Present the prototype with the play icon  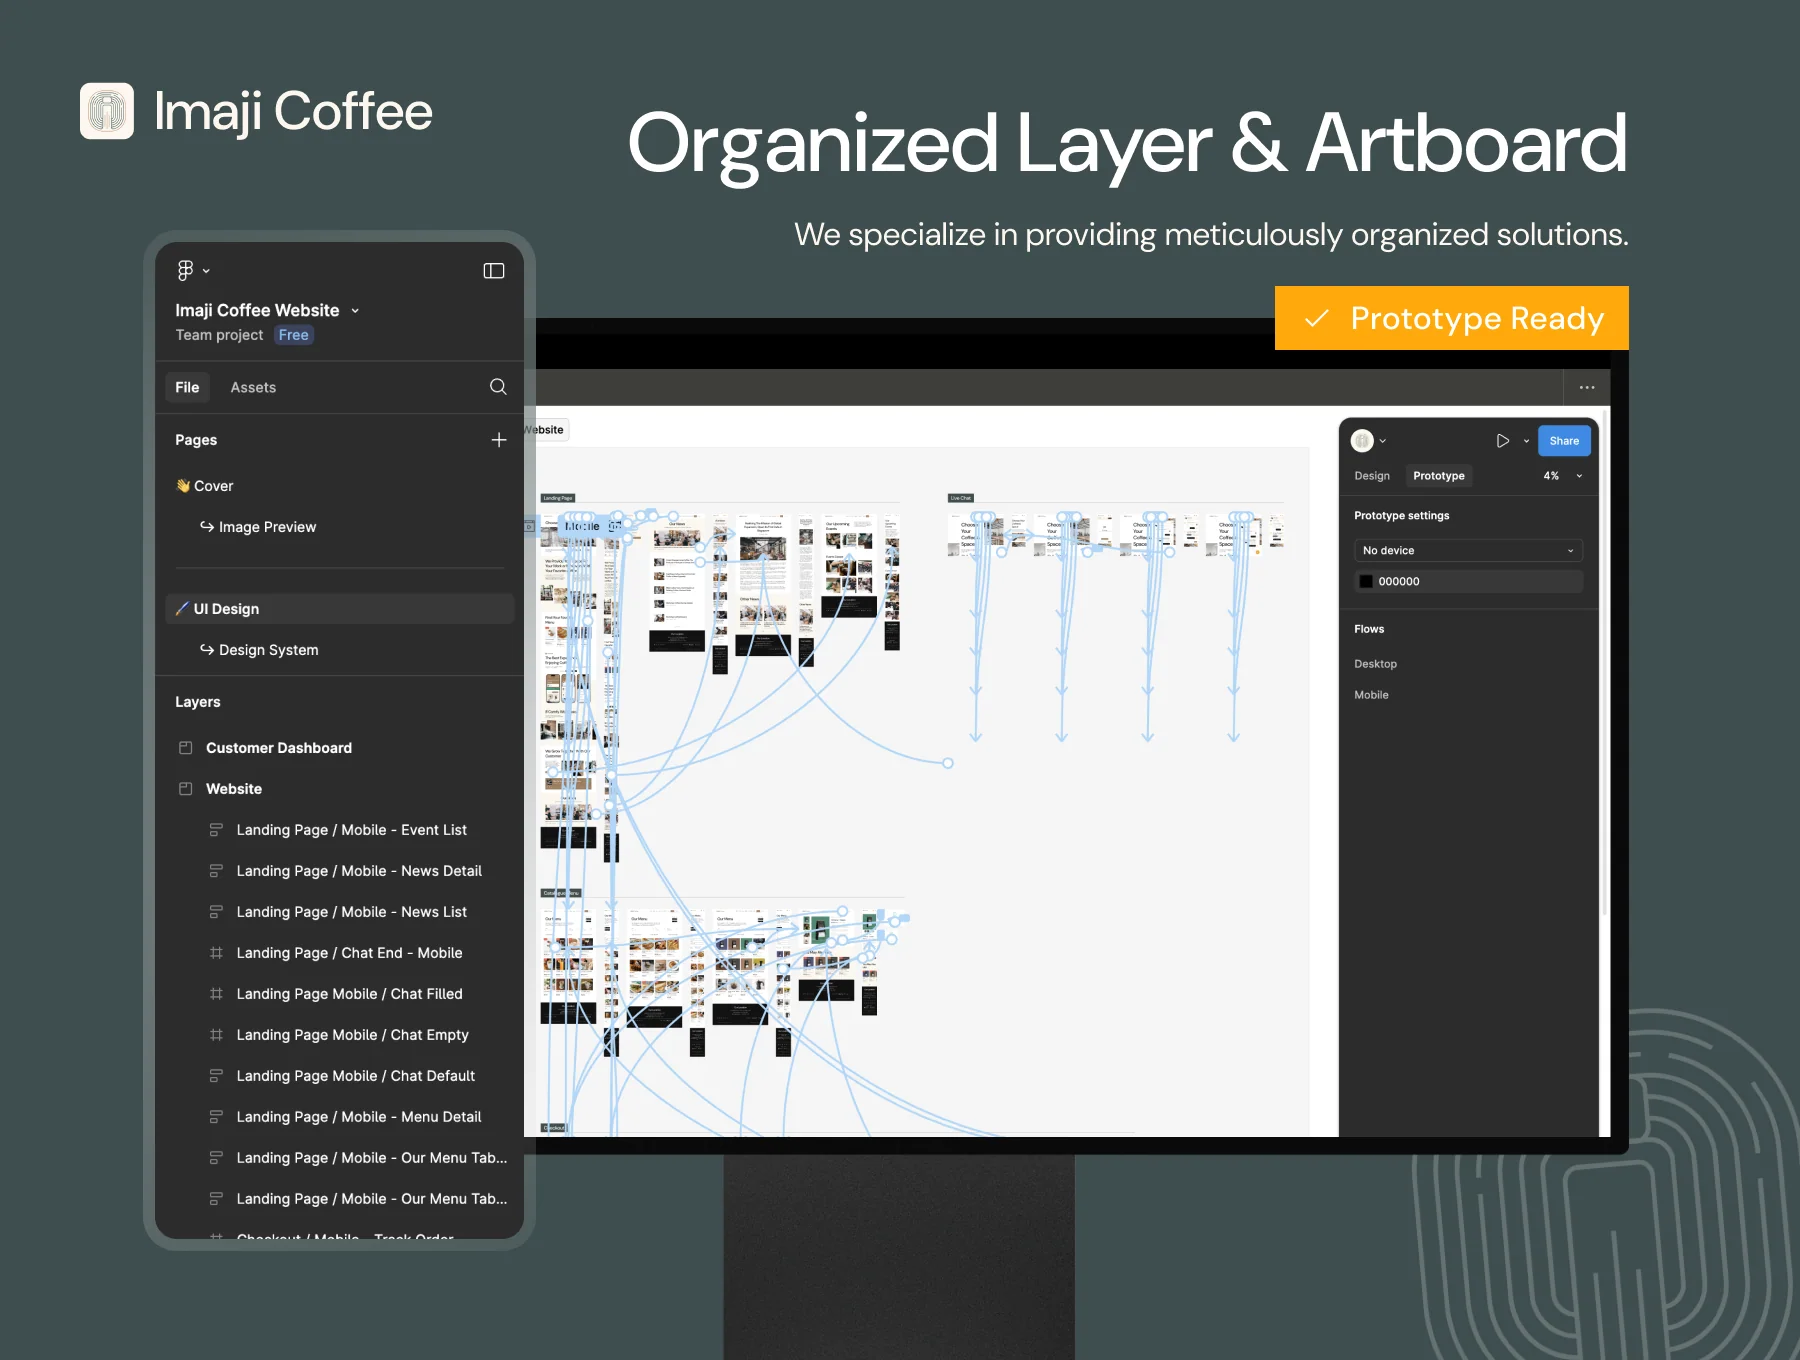click(x=1502, y=441)
